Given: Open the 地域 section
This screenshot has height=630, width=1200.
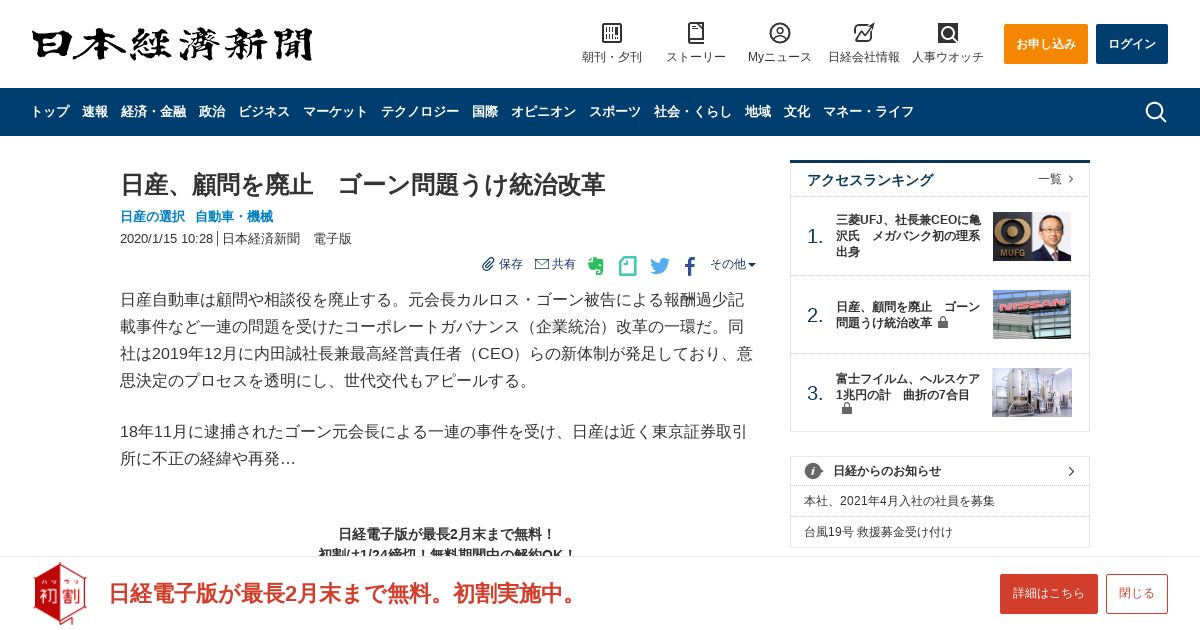Looking at the screenshot, I should click(x=758, y=112).
